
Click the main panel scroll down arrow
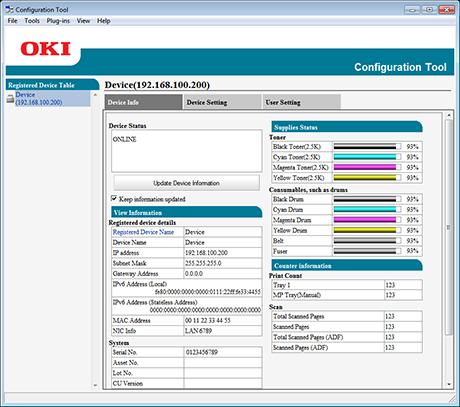(449, 384)
